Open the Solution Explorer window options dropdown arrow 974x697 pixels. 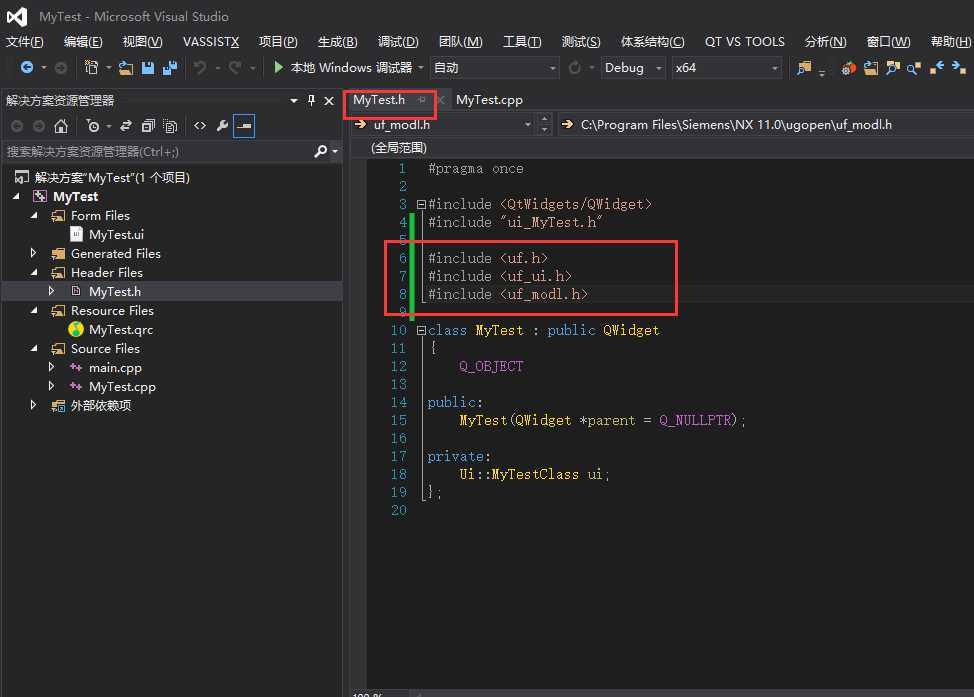pos(293,100)
